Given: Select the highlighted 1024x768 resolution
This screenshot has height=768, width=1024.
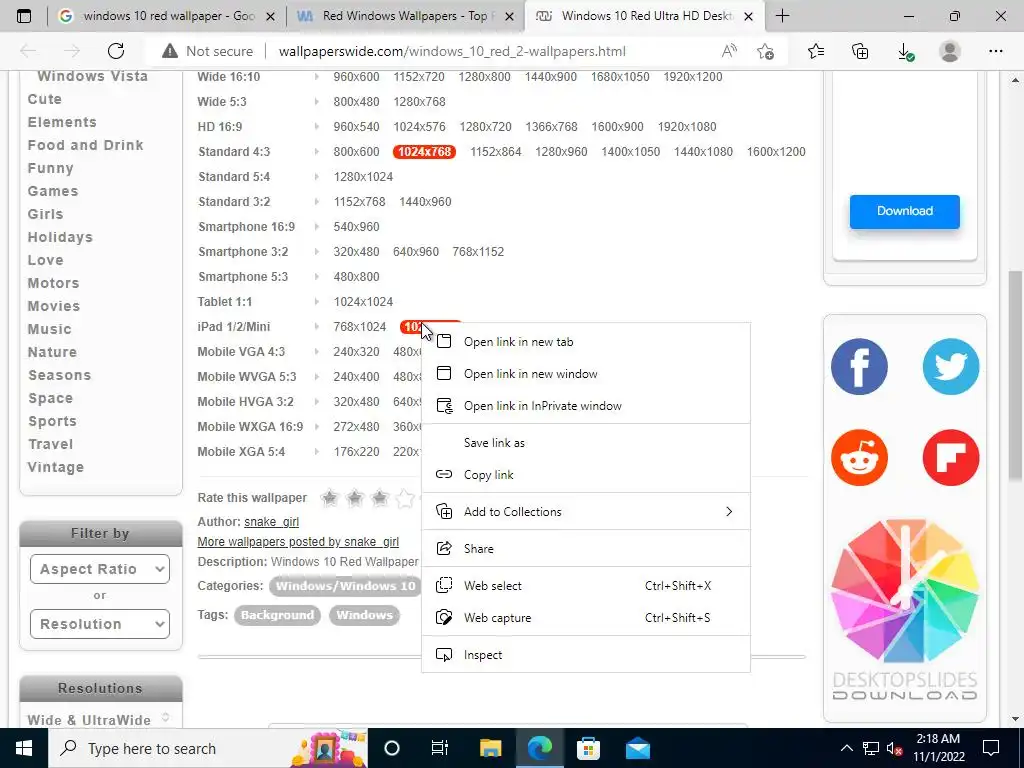Looking at the screenshot, I should pyautogui.click(x=424, y=152).
